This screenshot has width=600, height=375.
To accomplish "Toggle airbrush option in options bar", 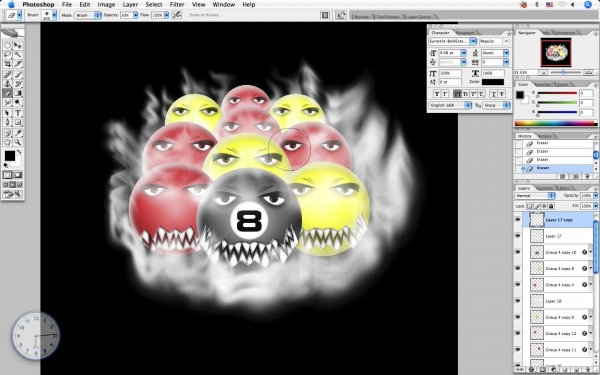I will (176, 15).
